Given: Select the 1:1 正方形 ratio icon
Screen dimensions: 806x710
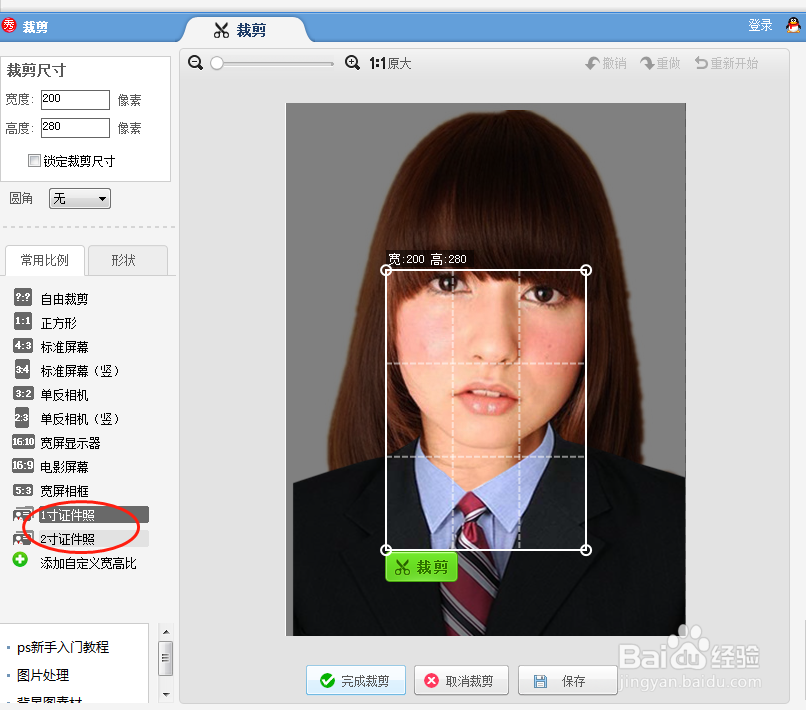Looking at the screenshot, I should click(23, 321).
